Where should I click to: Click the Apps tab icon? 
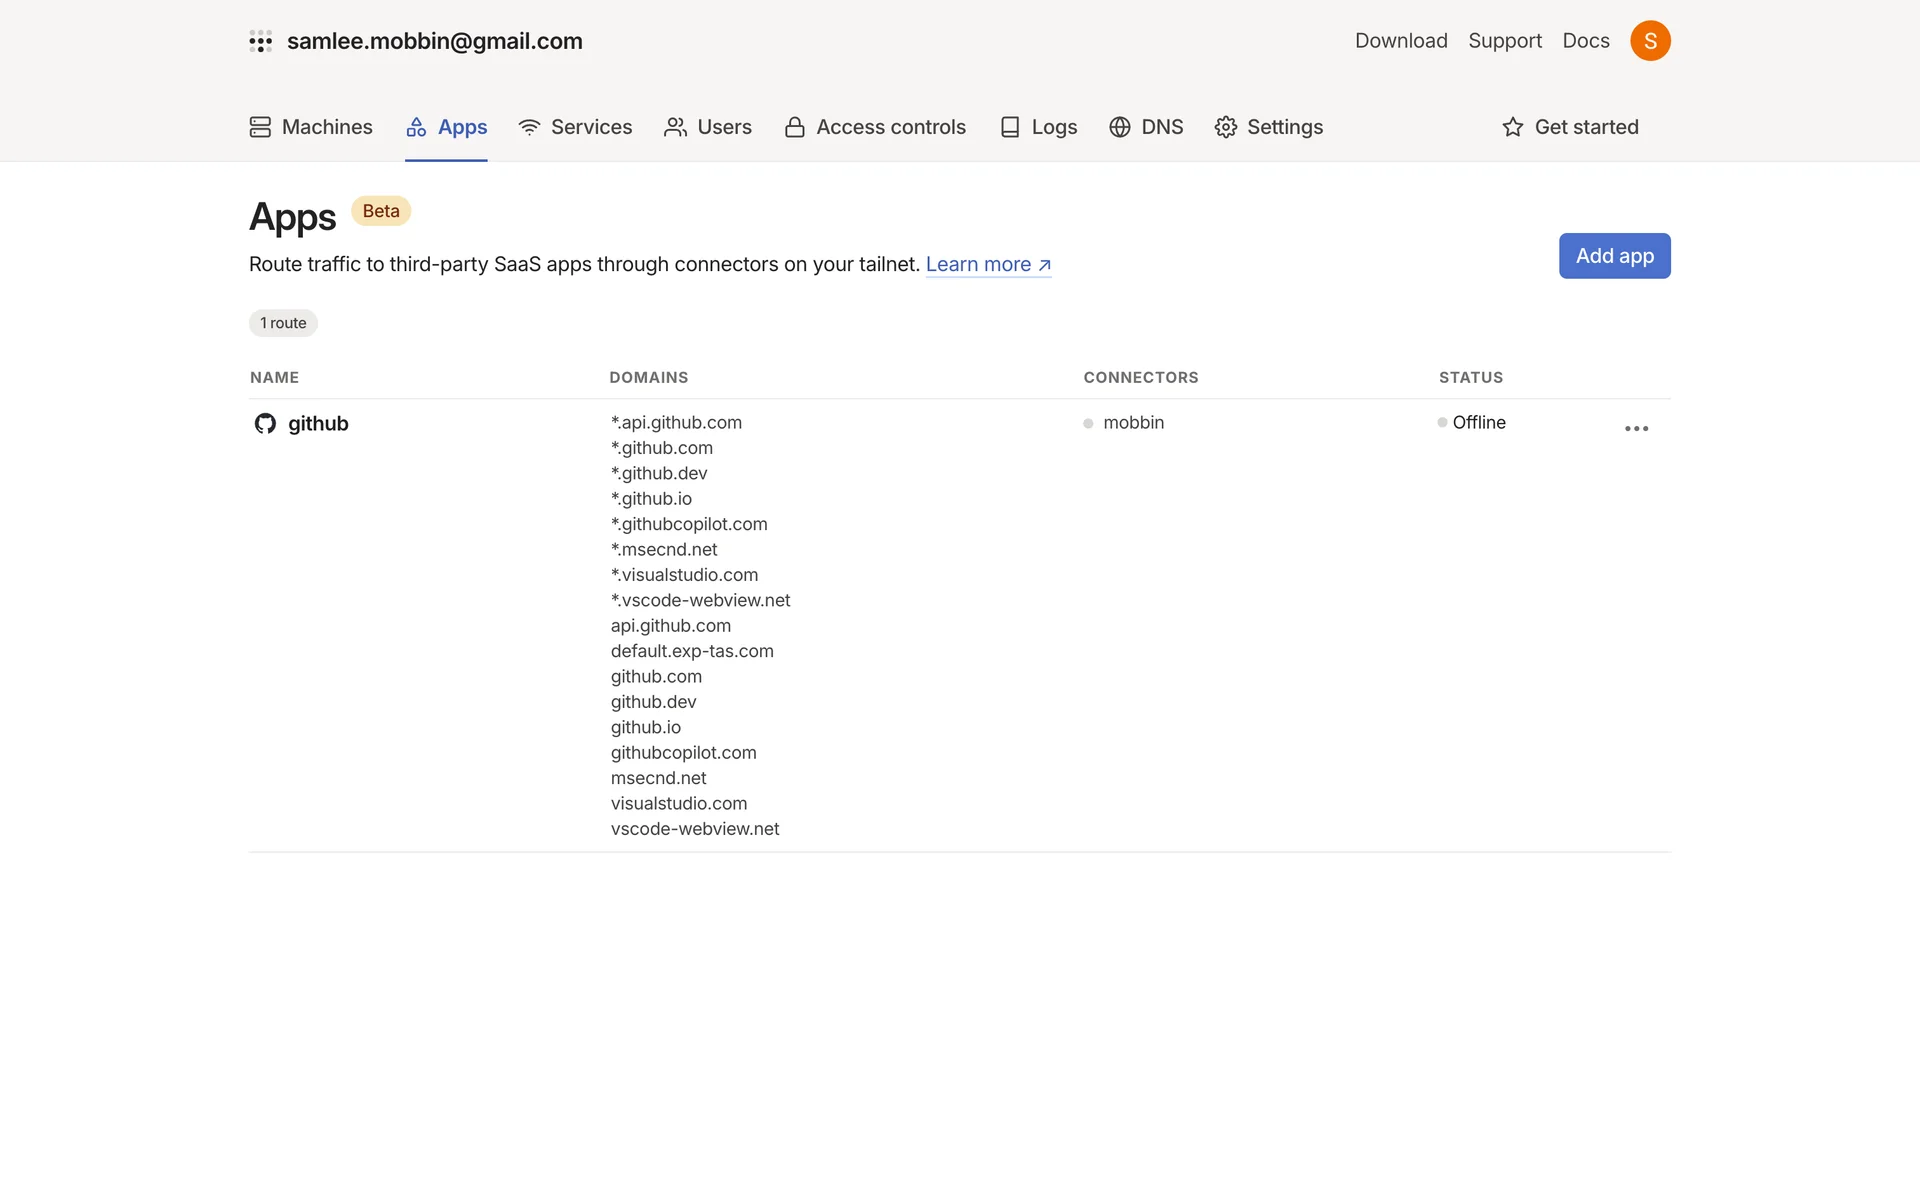tap(416, 127)
